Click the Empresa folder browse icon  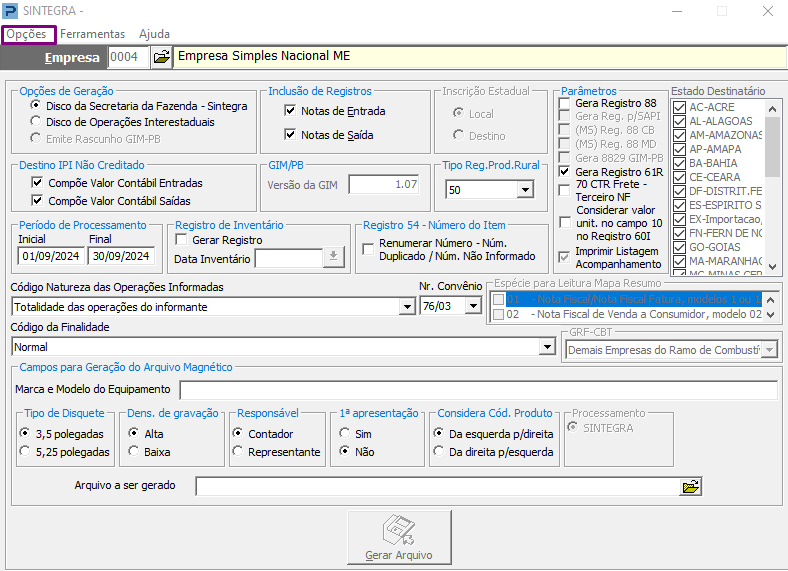click(x=161, y=57)
